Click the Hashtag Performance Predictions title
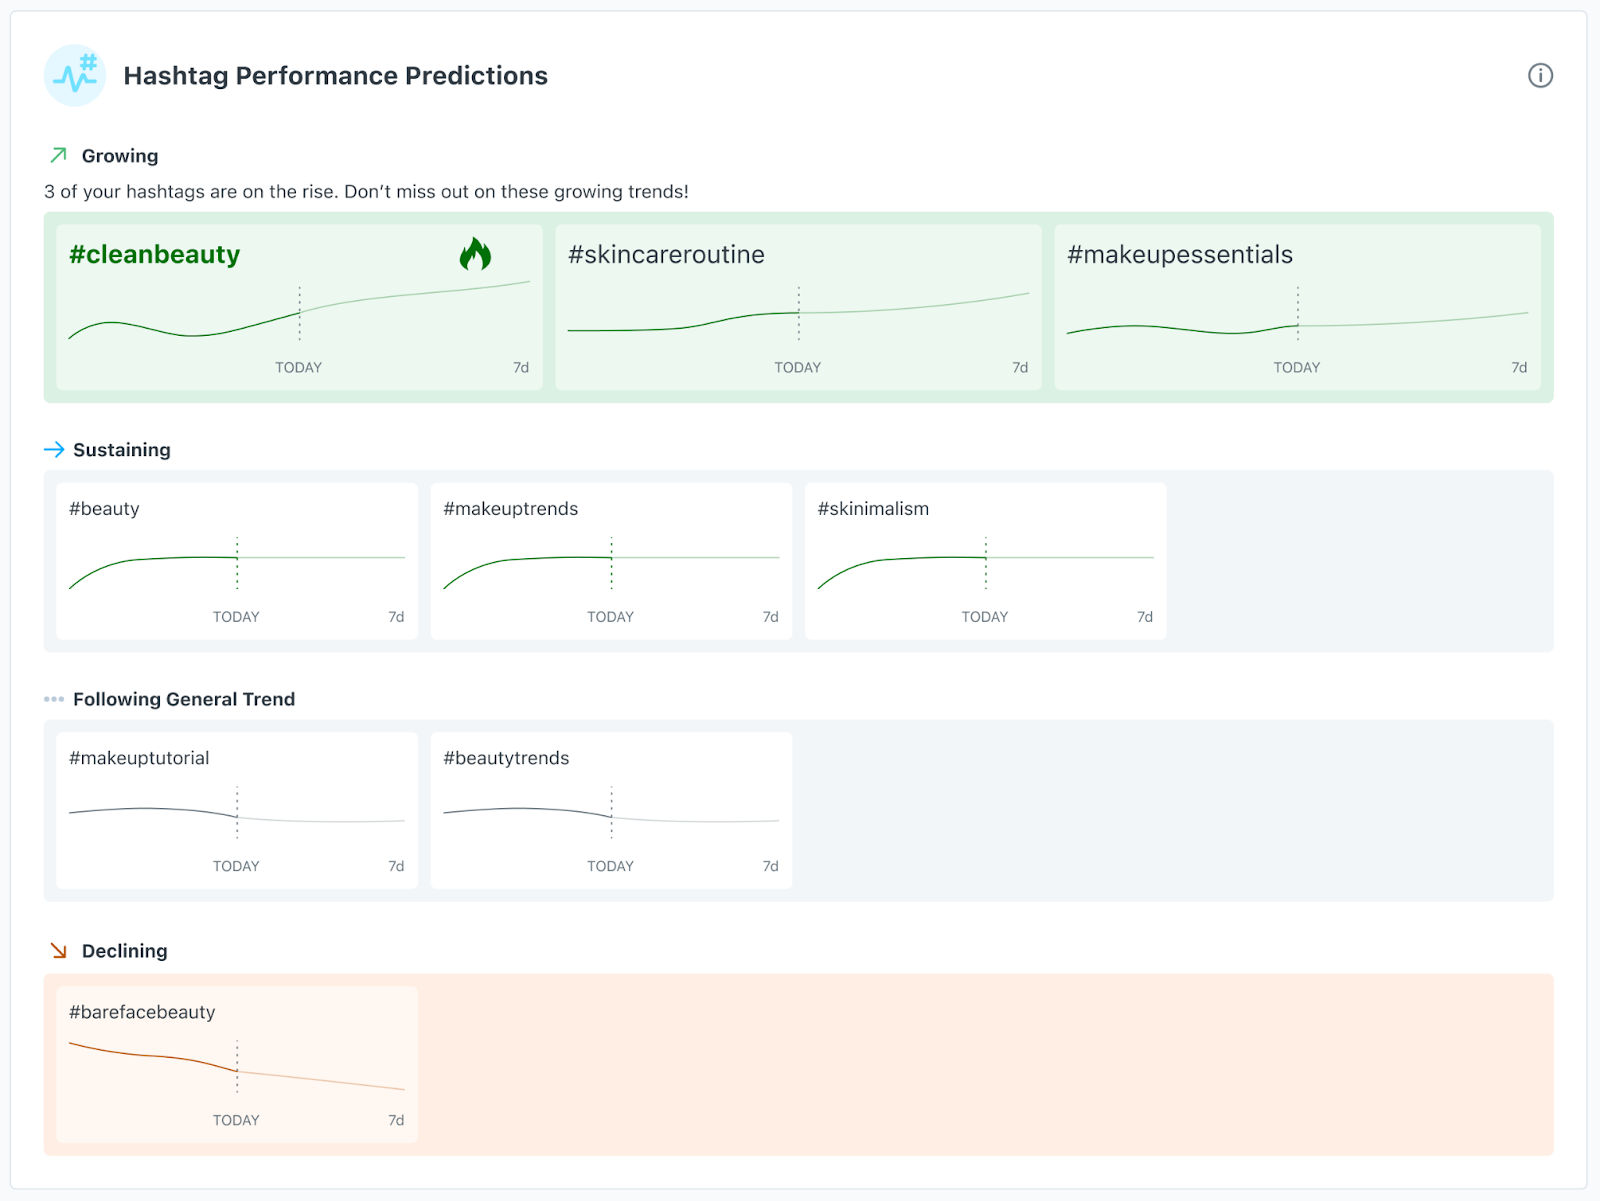Screen dimensions: 1600x1201 pyautogui.click(x=336, y=76)
